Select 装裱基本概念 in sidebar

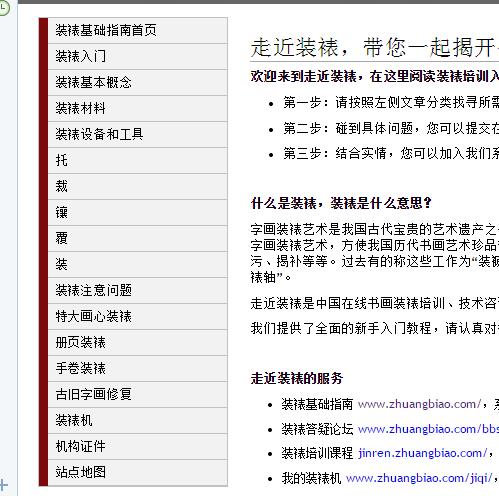[x=138, y=82]
